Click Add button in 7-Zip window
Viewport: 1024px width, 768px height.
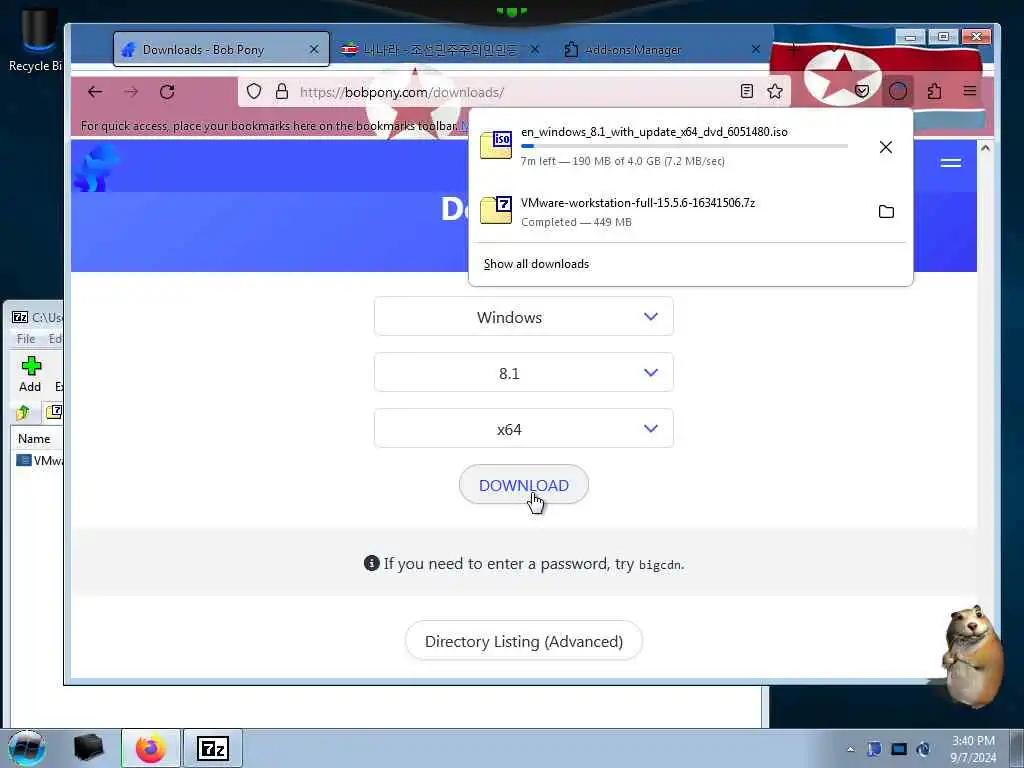30,374
